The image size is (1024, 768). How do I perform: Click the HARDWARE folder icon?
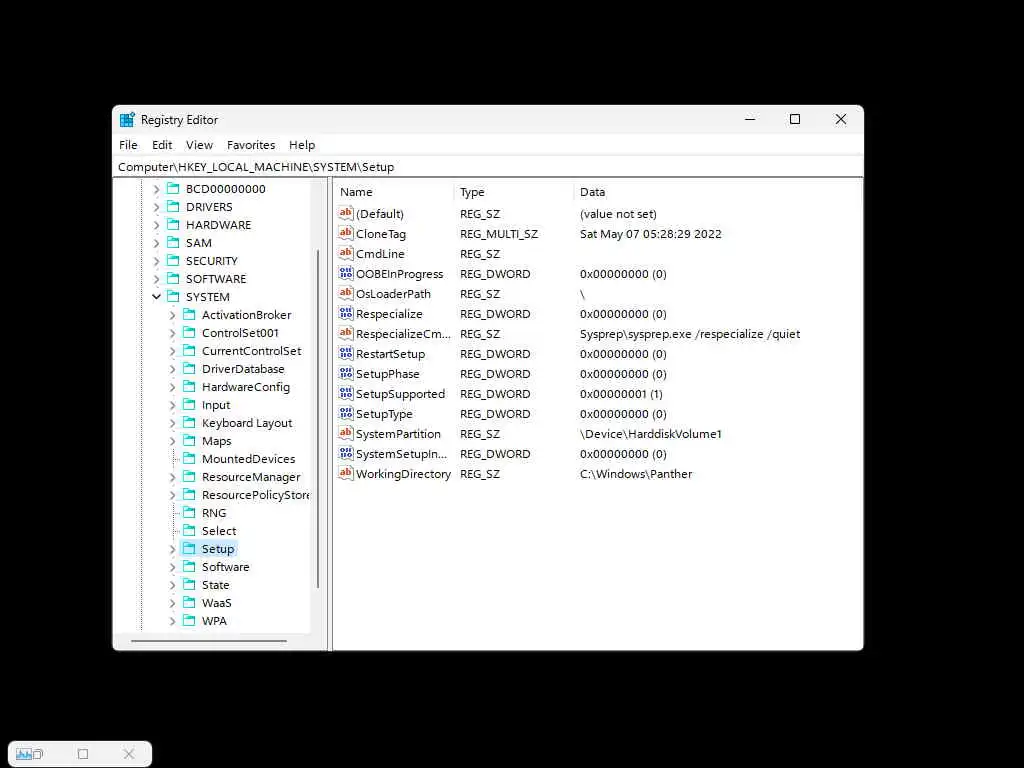point(173,225)
